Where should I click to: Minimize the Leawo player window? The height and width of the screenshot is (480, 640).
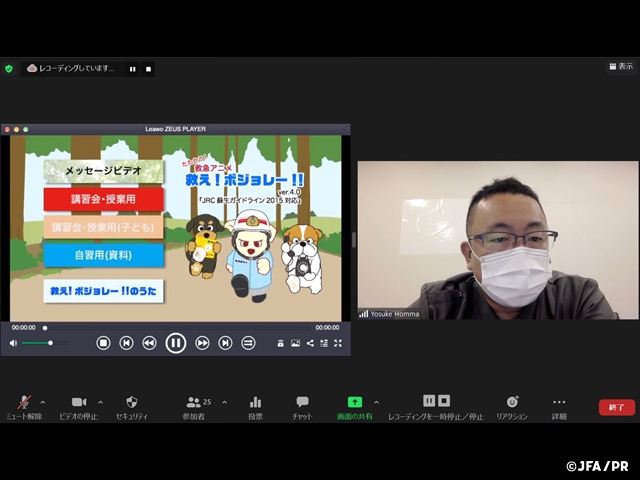click(x=16, y=129)
